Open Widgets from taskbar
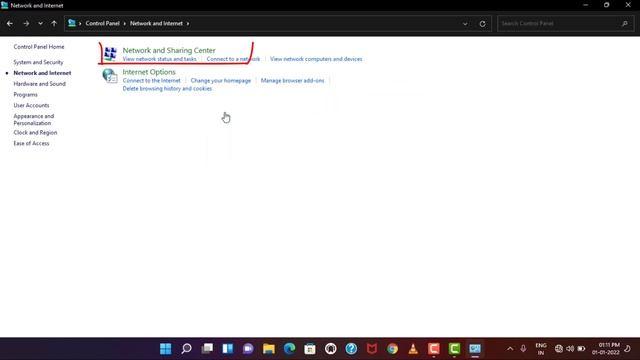Image resolution: width=640 pixels, height=360 pixels. pyautogui.click(x=228, y=349)
